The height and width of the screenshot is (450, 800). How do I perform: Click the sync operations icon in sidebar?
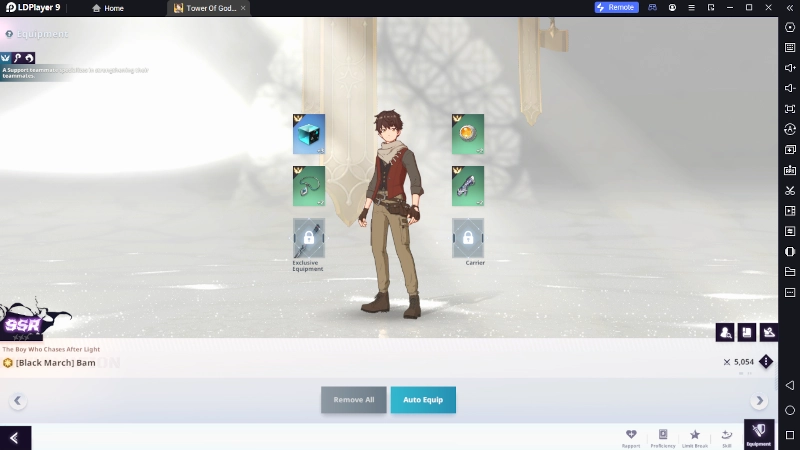tap(790, 129)
